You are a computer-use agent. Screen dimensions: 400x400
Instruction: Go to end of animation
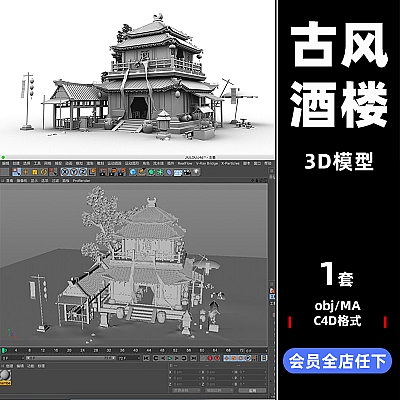pos(194,358)
